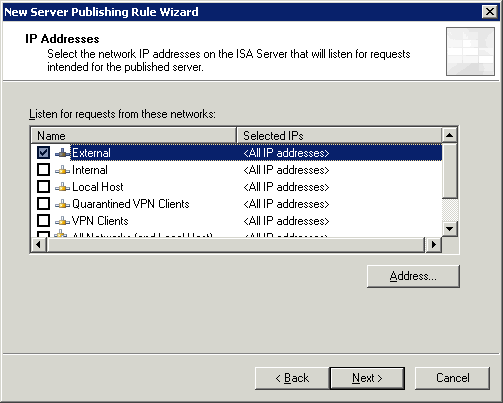Check the Local Host checkbox
The image size is (503, 403).
click(x=43, y=187)
